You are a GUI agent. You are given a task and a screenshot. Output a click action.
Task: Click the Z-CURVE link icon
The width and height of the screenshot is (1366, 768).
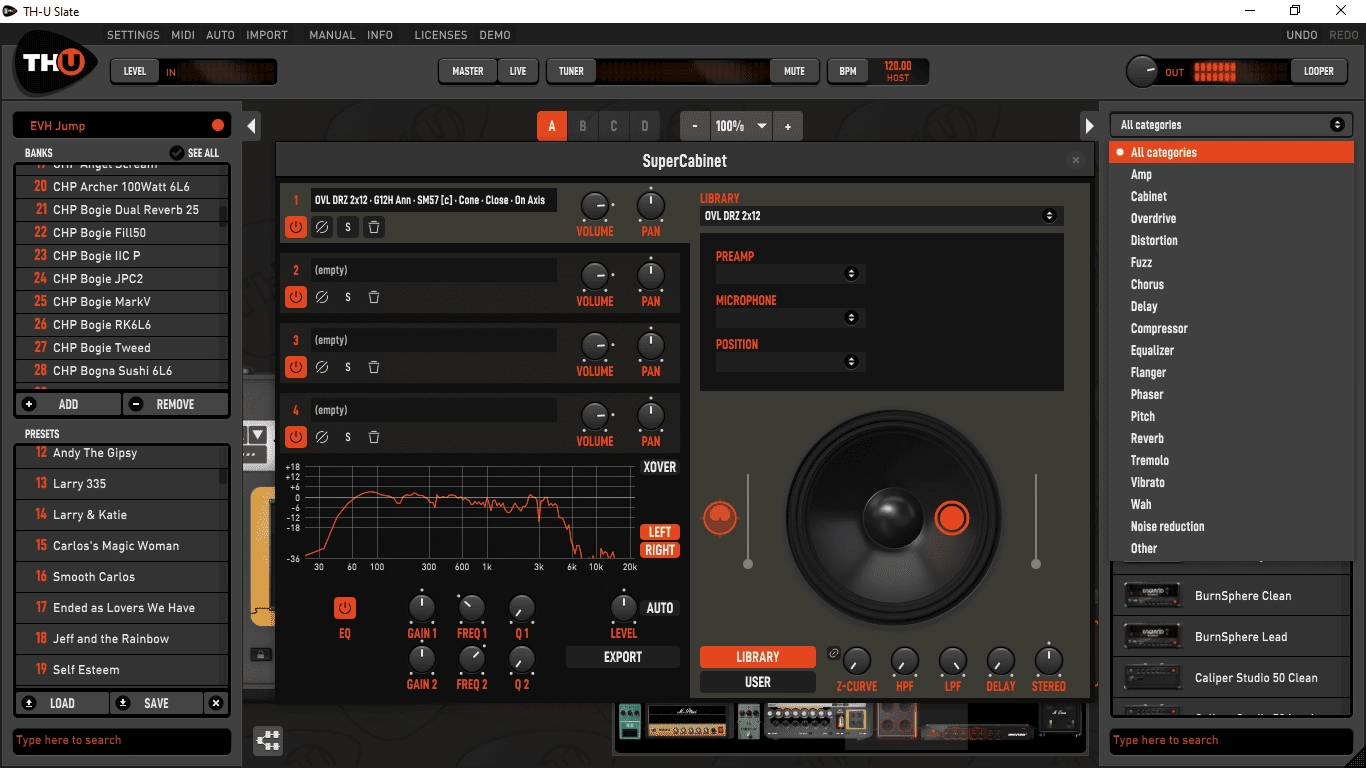(x=834, y=654)
